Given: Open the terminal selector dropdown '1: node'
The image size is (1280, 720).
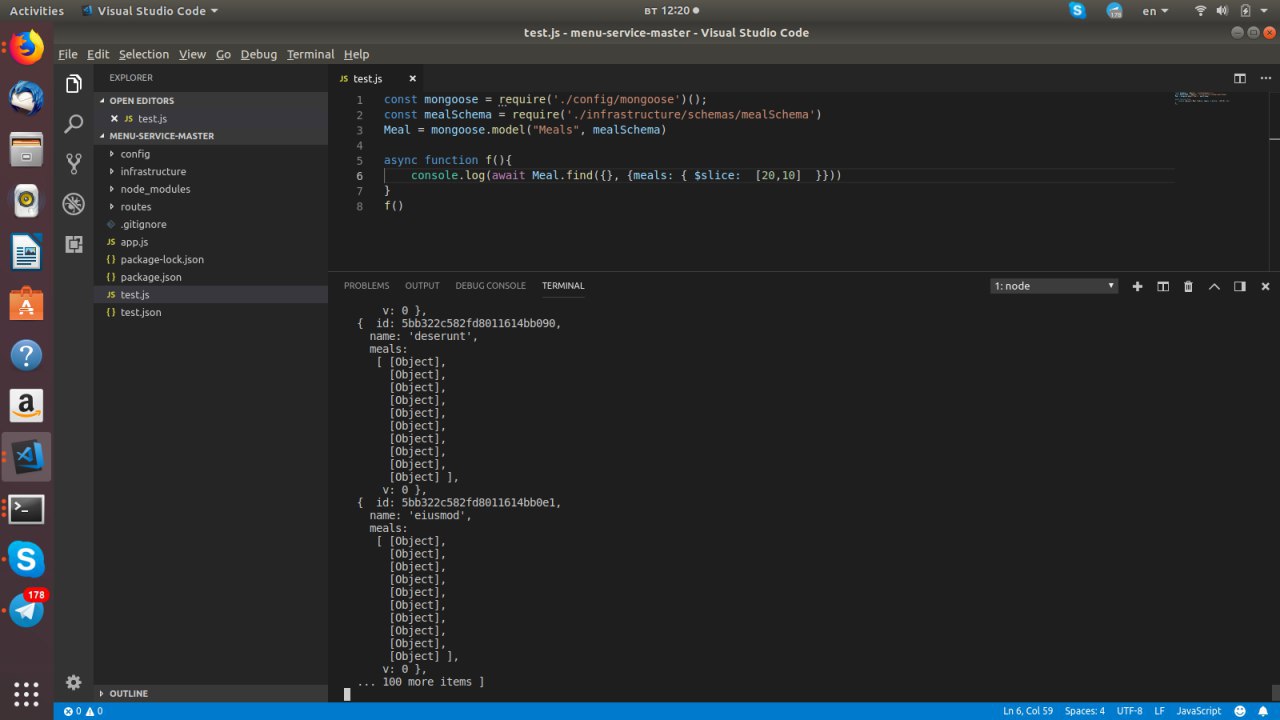Looking at the screenshot, I should coord(1054,286).
